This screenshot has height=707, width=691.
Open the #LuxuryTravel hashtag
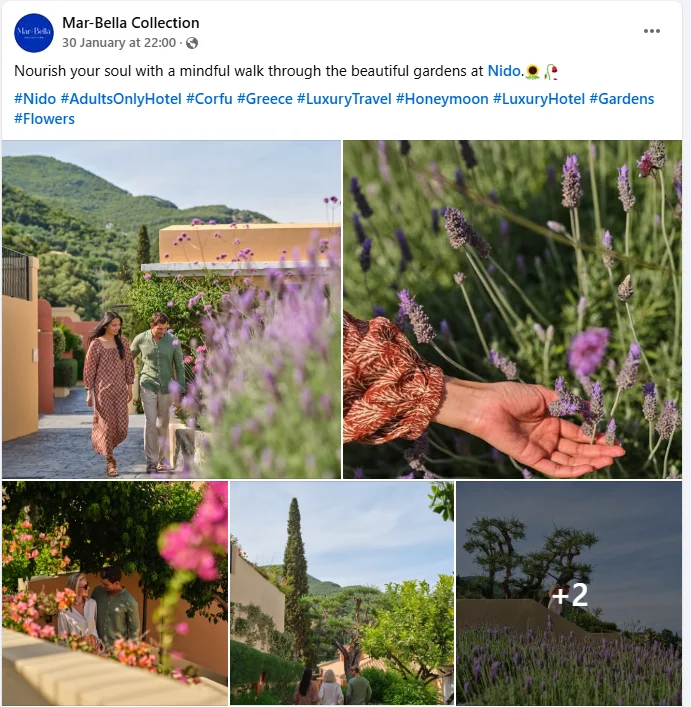tap(345, 99)
